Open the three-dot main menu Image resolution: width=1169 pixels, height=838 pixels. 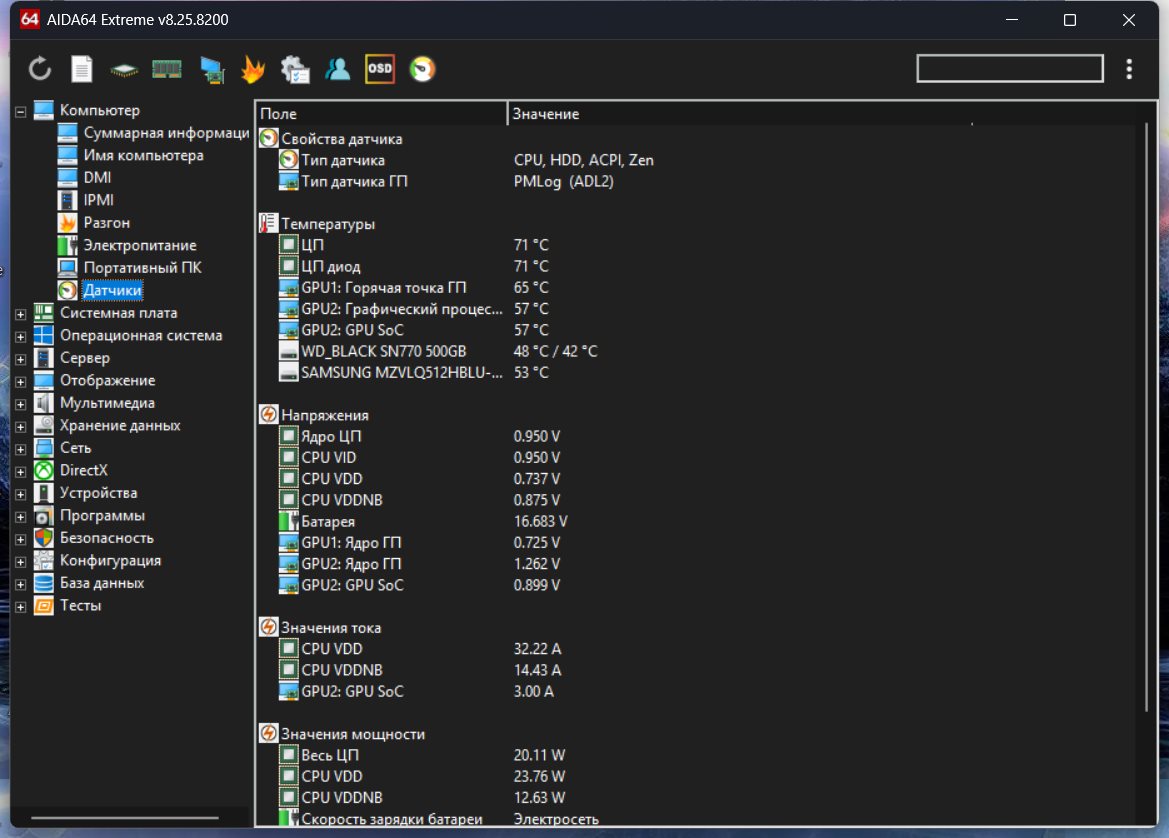click(1129, 69)
